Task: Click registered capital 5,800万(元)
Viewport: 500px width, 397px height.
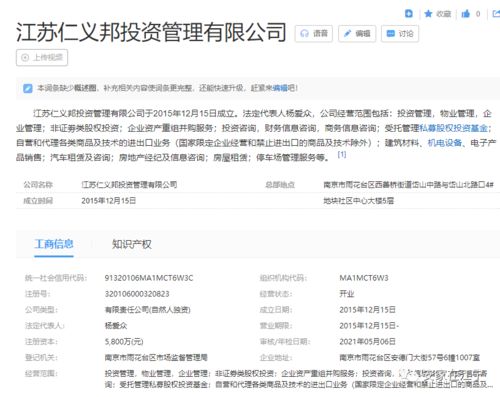Action: point(124,342)
